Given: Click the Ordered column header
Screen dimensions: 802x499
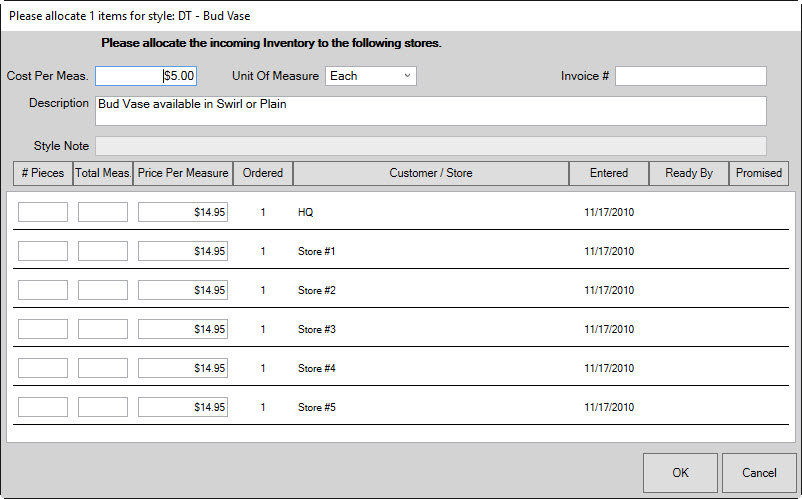Looking at the screenshot, I should [263, 173].
